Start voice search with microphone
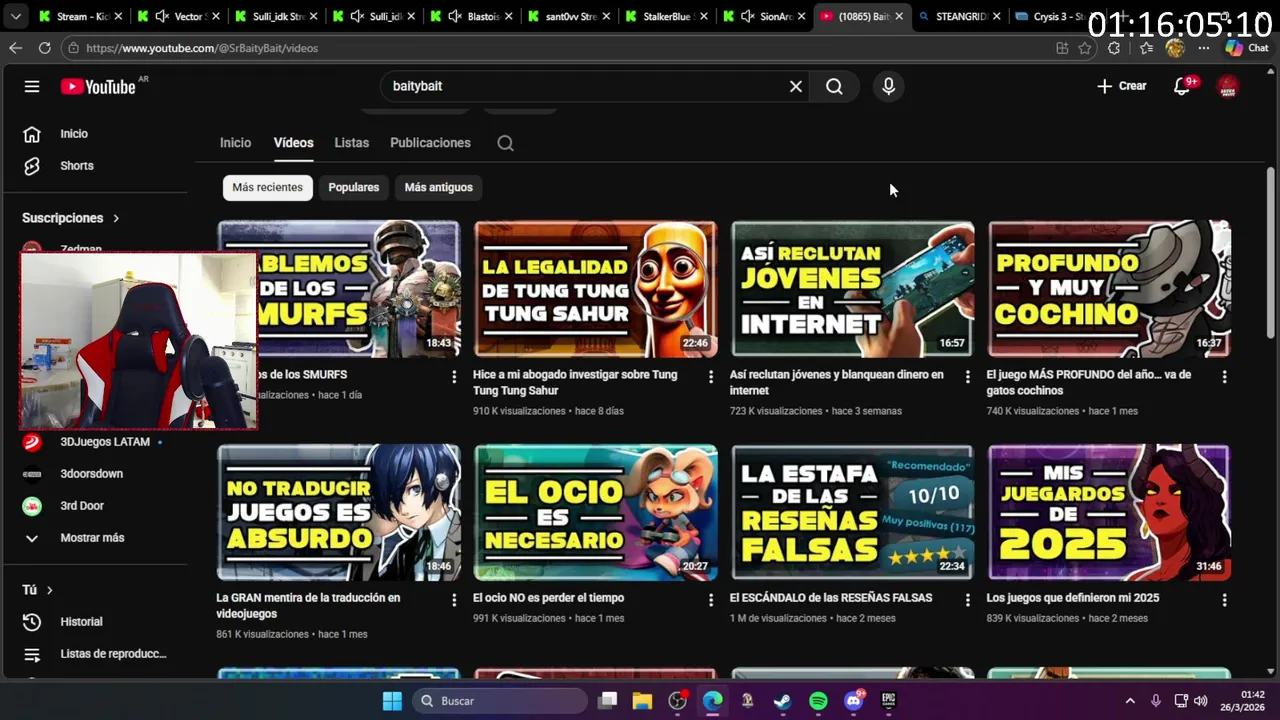 pyautogui.click(x=888, y=87)
